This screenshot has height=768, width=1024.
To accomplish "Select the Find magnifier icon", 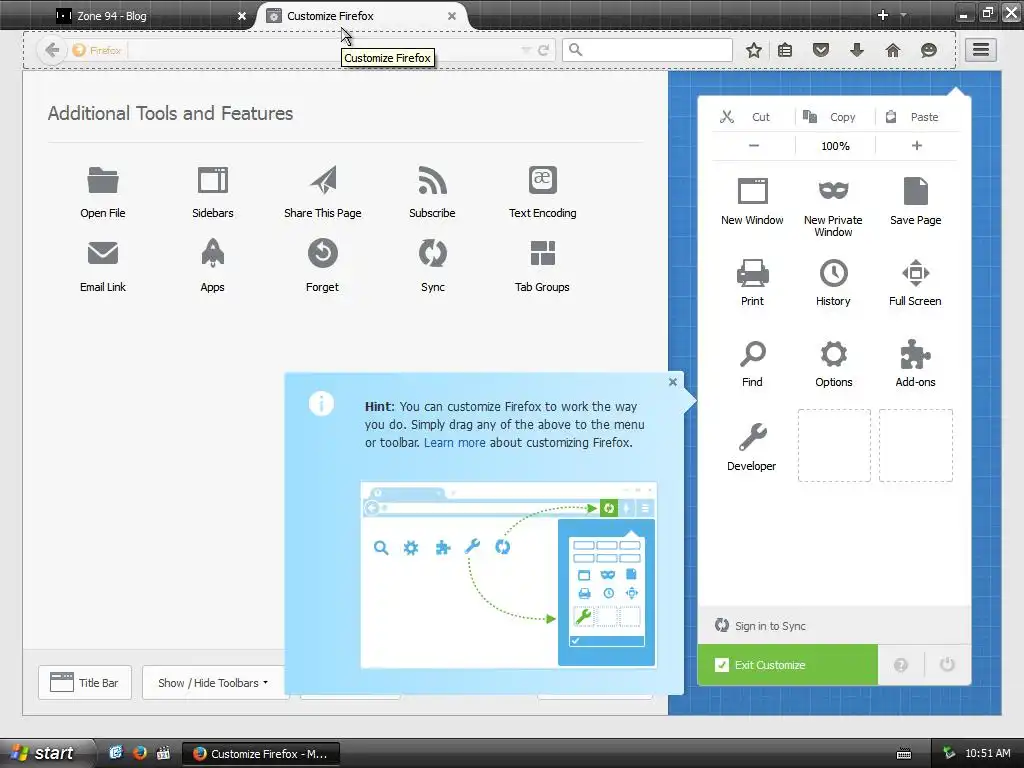I will [x=752, y=355].
